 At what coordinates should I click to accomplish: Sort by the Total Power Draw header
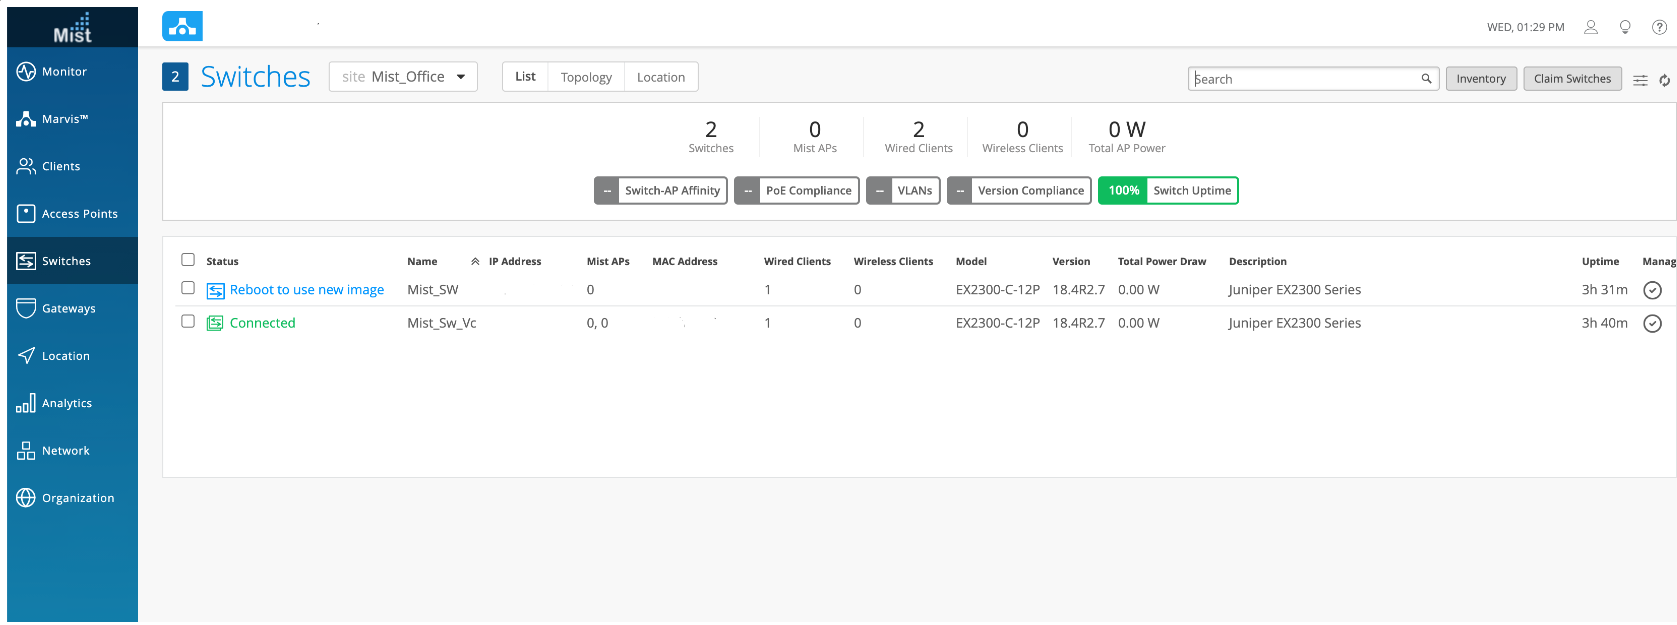1162,262
